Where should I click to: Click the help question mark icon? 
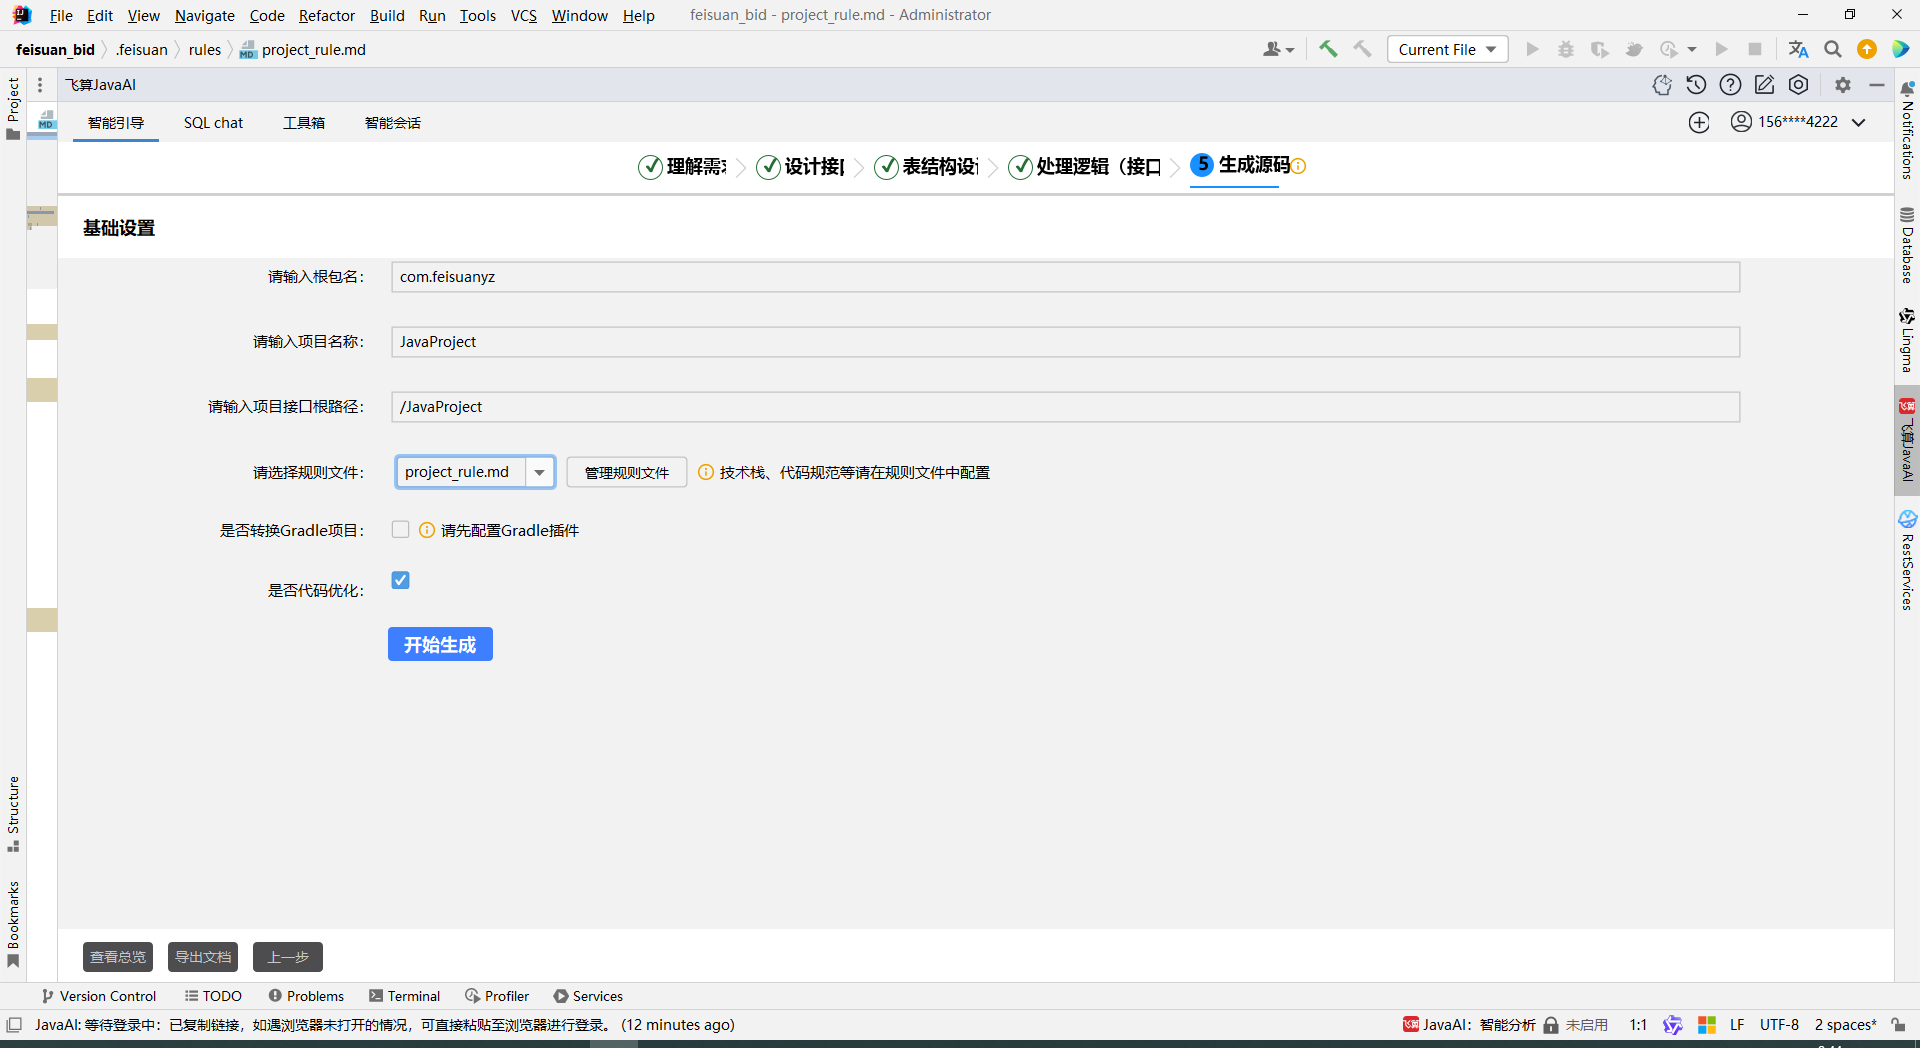click(1730, 85)
